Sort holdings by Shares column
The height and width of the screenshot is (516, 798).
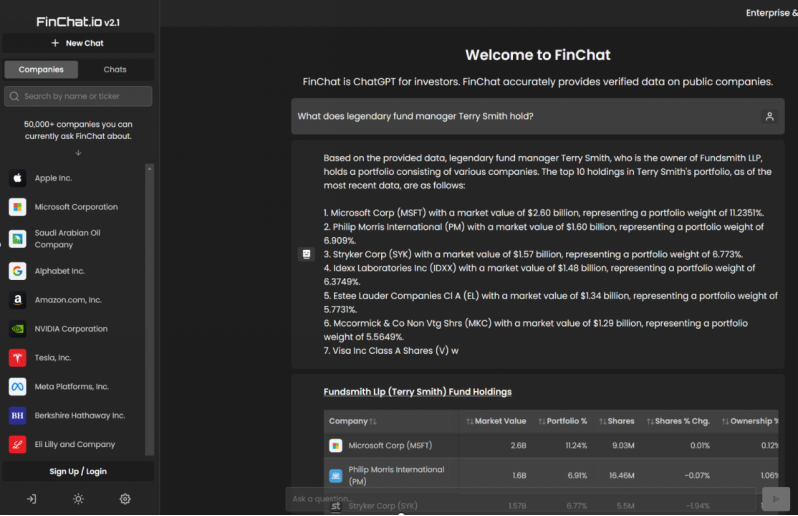pyautogui.click(x=616, y=421)
